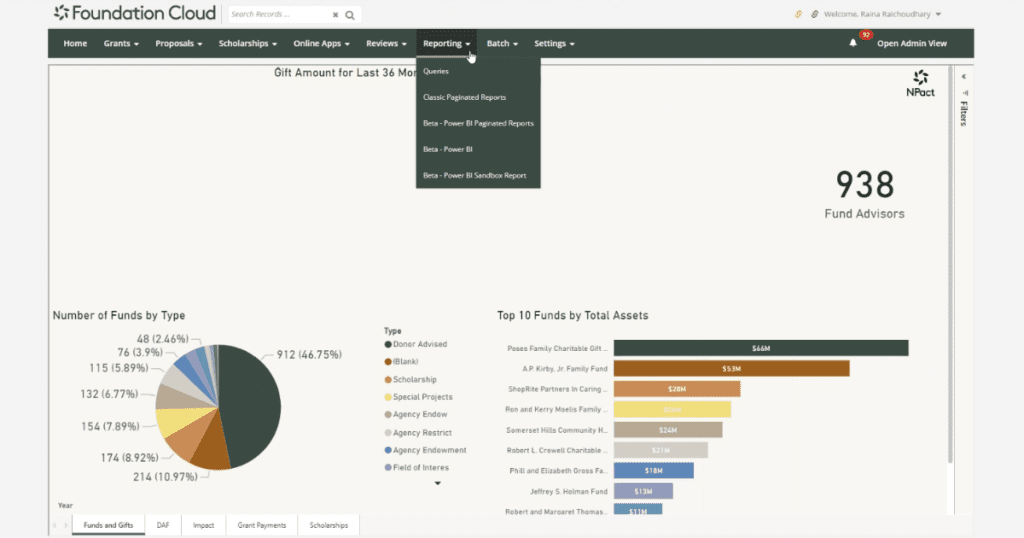Click the $13M Jeffrey S. Holman bar
The image size is (1024, 538).
[x=643, y=491]
